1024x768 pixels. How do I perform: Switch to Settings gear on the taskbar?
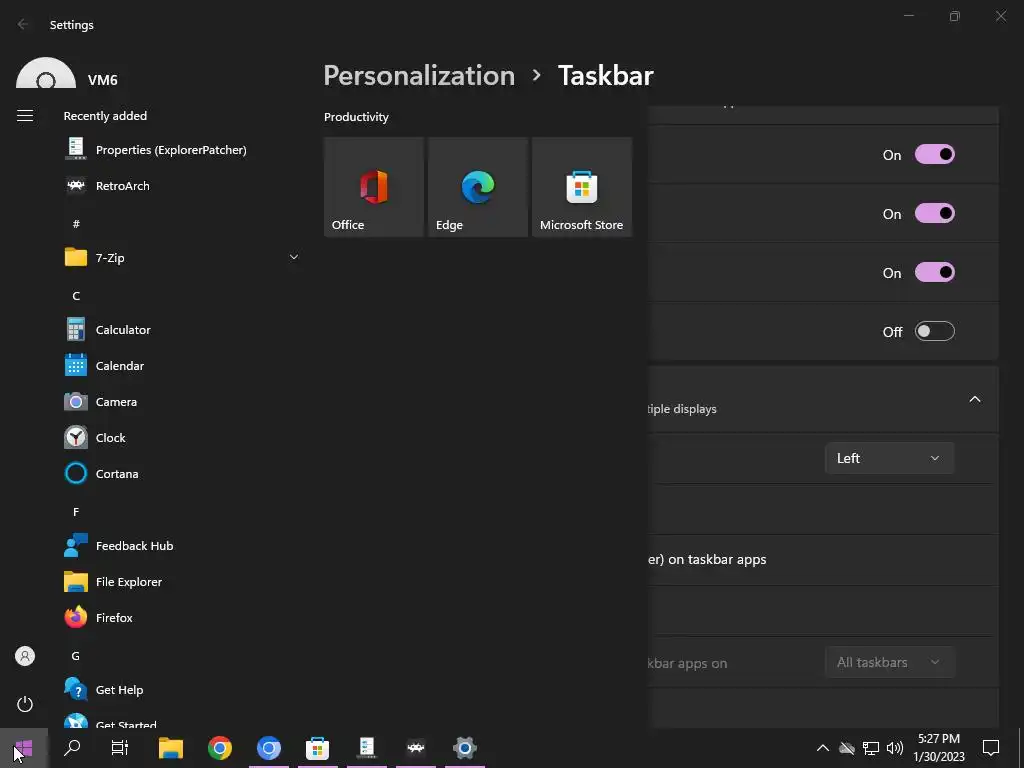464,748
